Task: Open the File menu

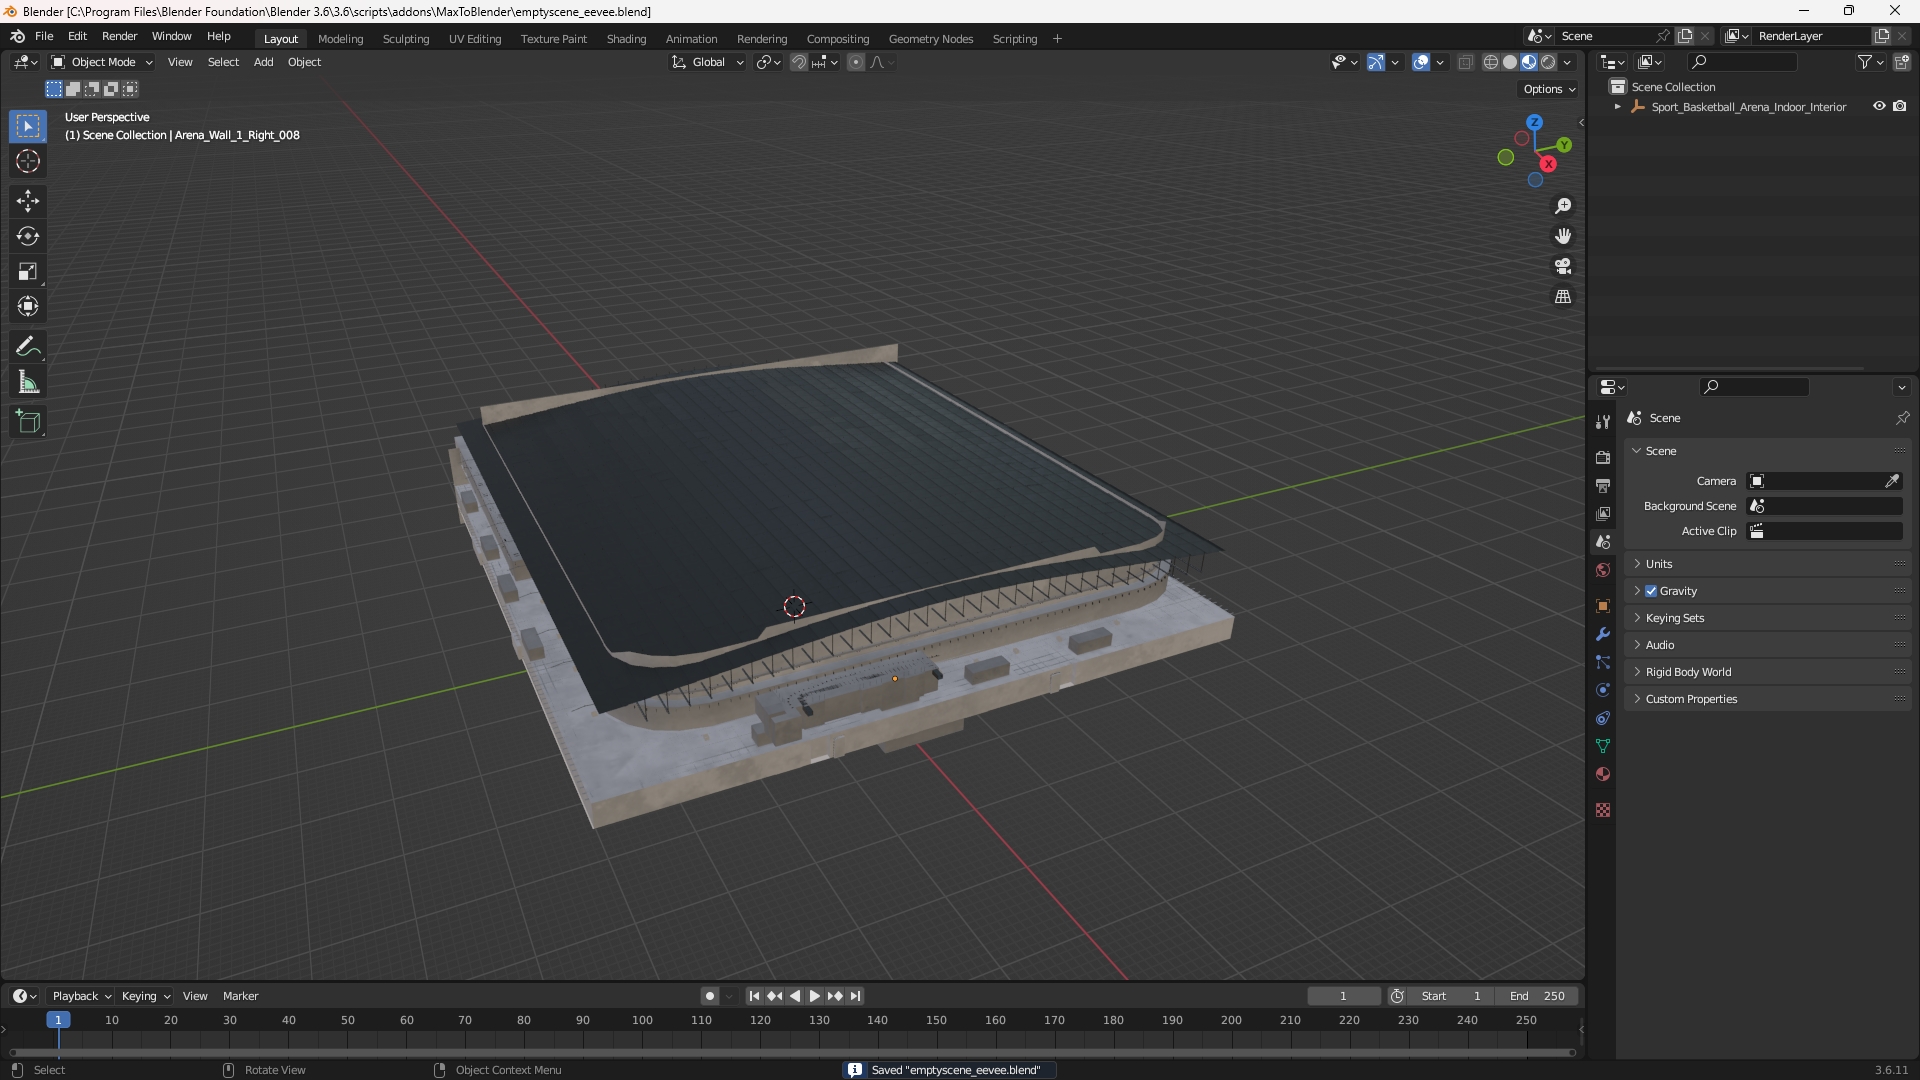Action: click(44, 36)
